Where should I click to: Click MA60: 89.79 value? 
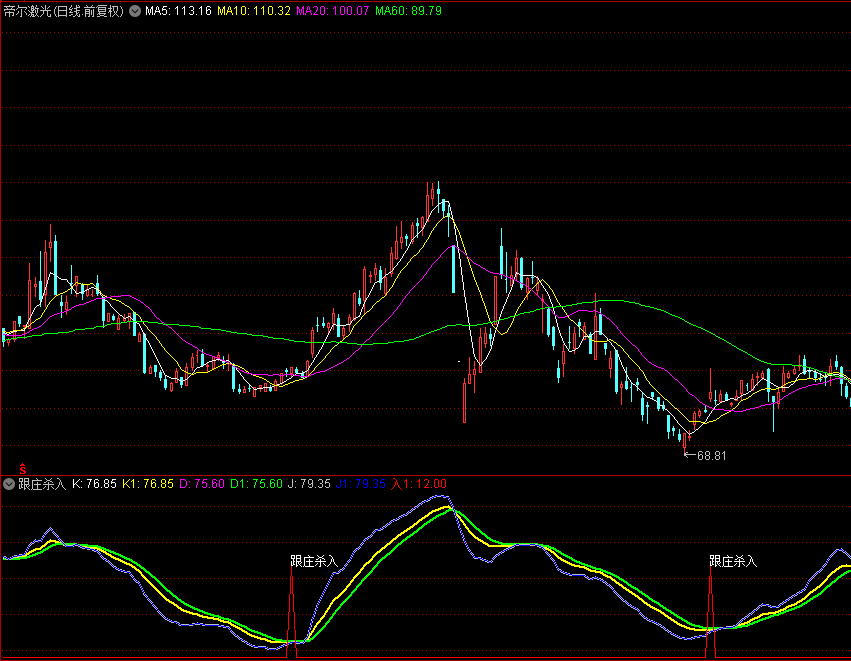pos(408,11)
